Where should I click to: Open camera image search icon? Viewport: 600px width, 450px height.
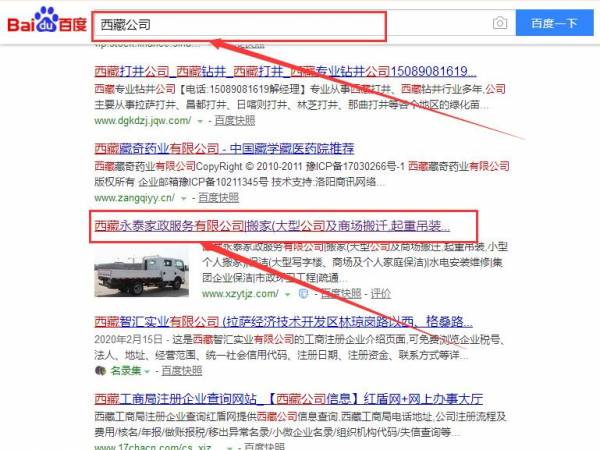500,23
